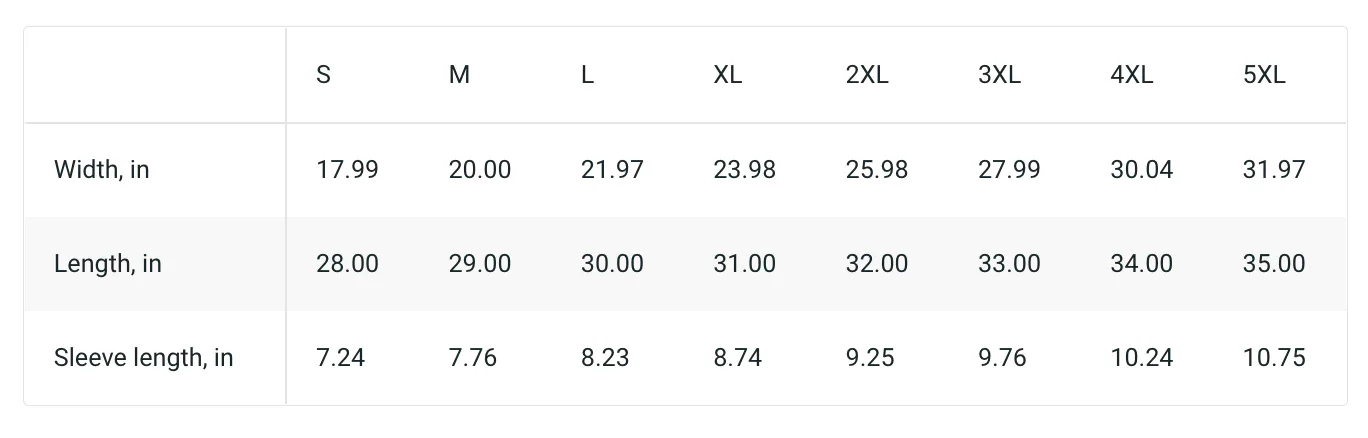Click the 17.99 width value for S

[x=348, y=170]
